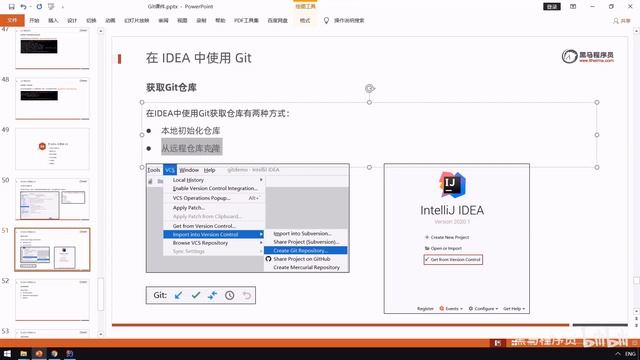The width and height of the screenshot is (640, 360).
Task: Click the Undo arrow icon
Action: click(x=23, y=7)
